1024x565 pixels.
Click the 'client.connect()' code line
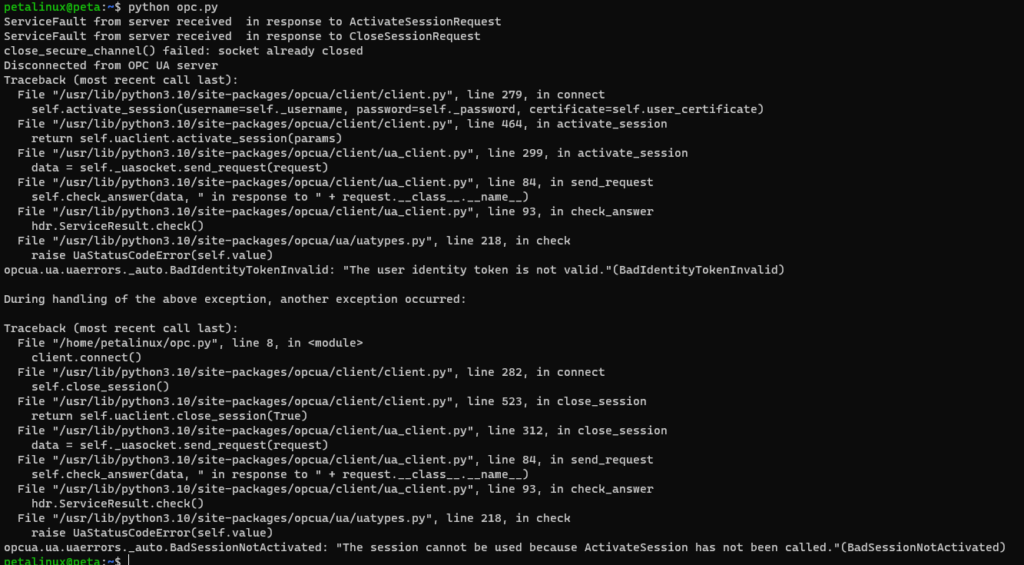(x=86, y=358)
